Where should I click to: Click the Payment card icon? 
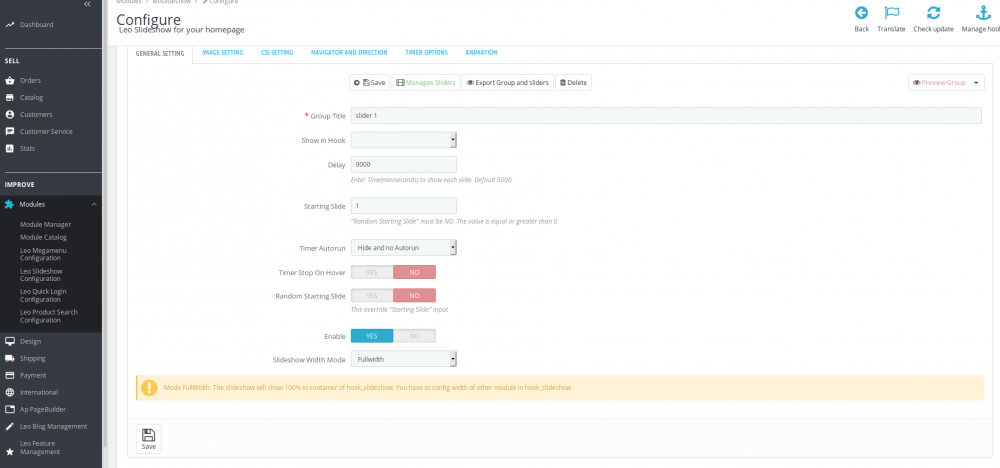point(9,376)
